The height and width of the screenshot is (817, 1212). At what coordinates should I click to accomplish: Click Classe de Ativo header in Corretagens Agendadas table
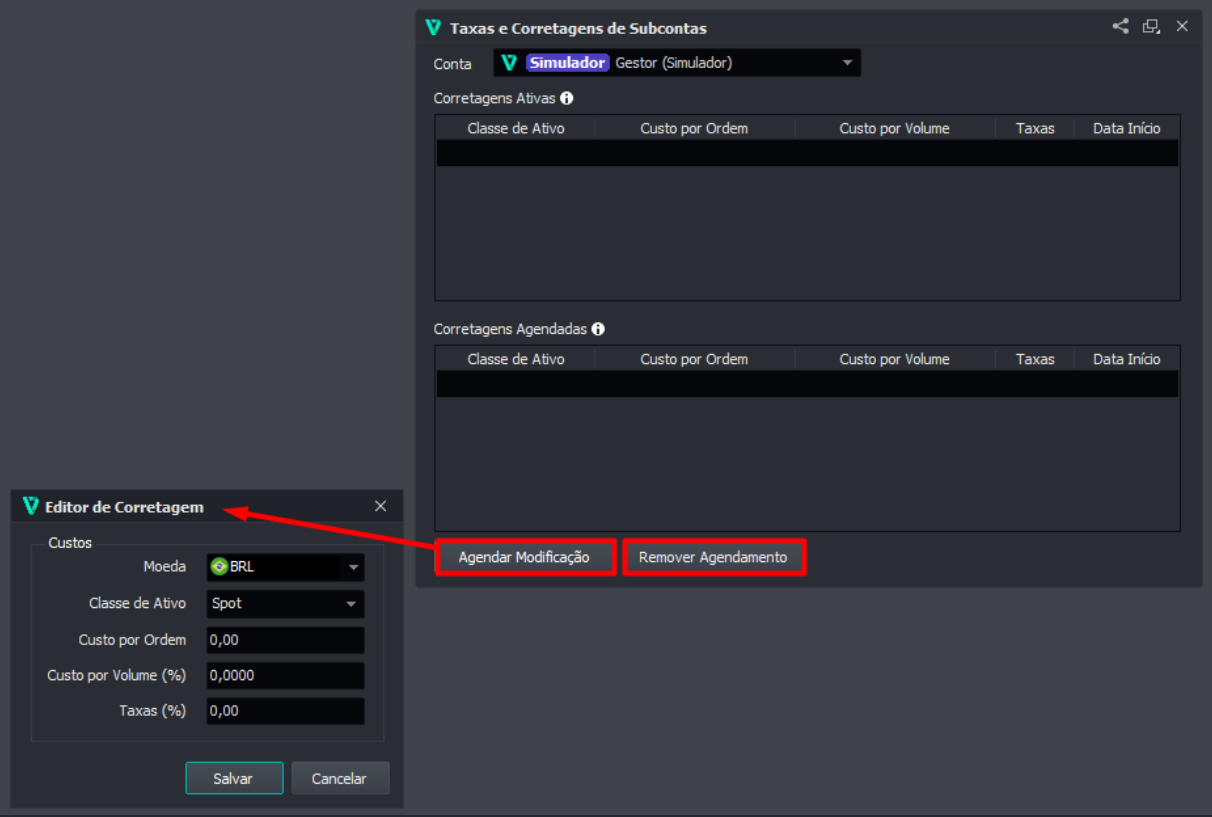[x=515, y=359]
